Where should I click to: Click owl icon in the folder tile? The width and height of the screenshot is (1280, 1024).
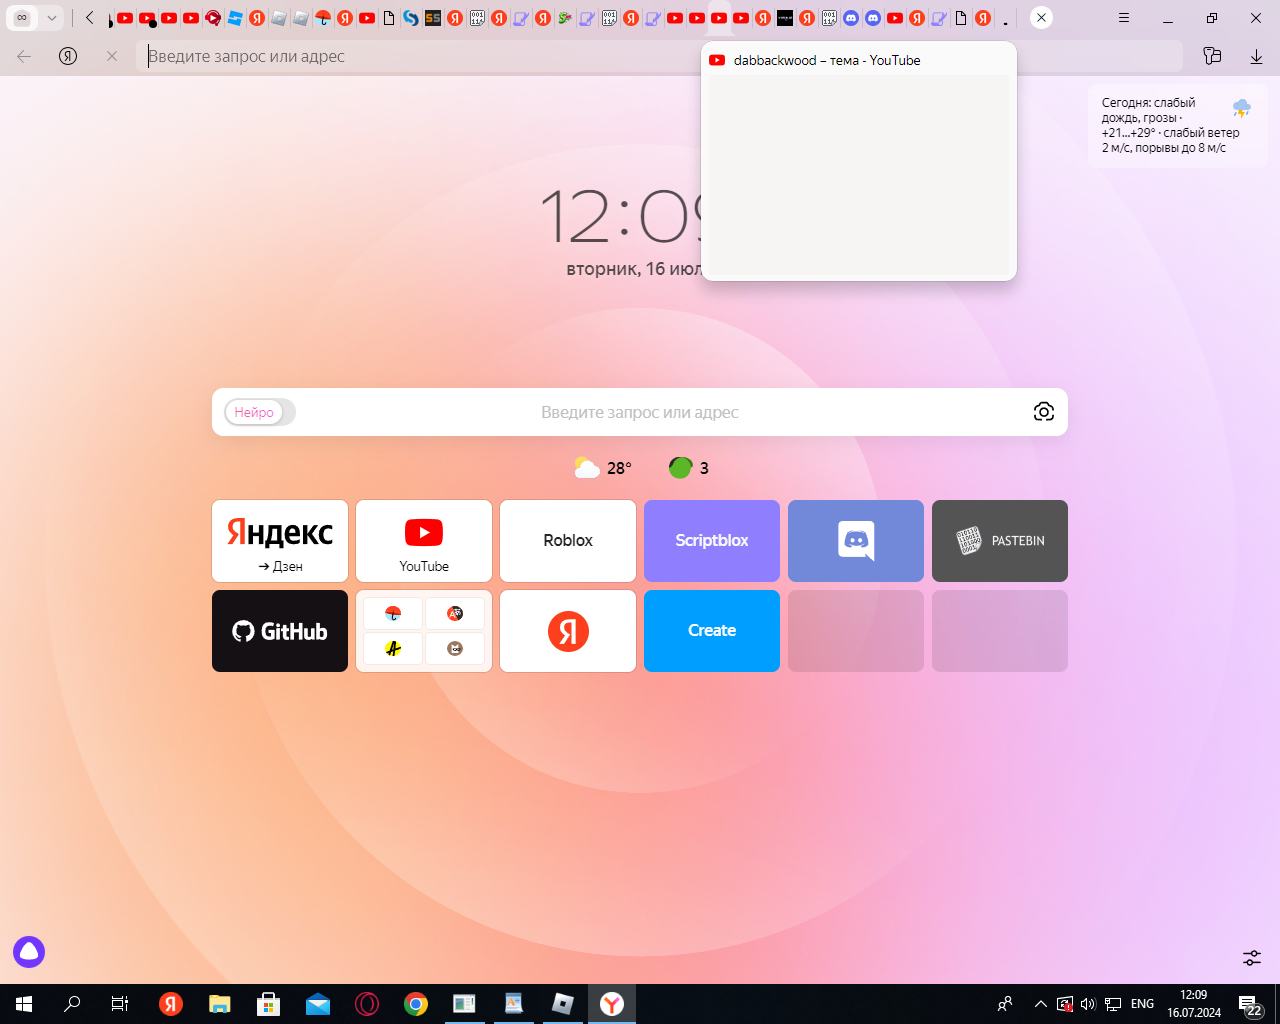click(455, 648)
